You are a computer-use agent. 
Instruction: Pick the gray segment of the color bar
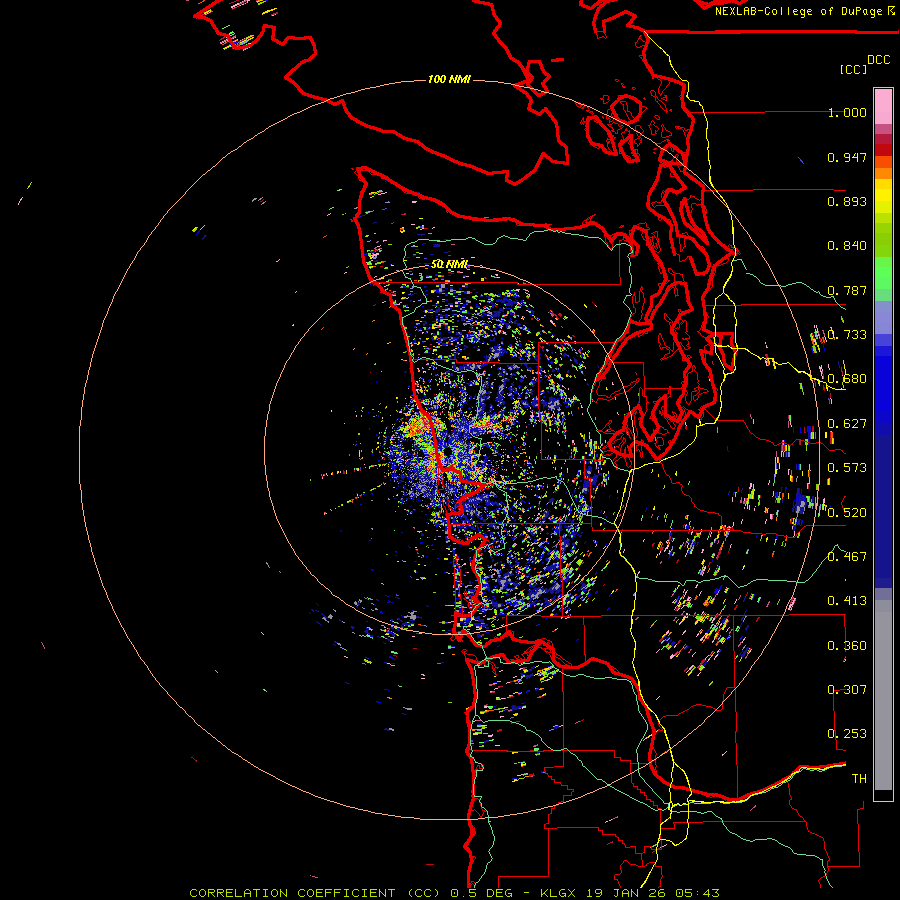click(883, 695)
